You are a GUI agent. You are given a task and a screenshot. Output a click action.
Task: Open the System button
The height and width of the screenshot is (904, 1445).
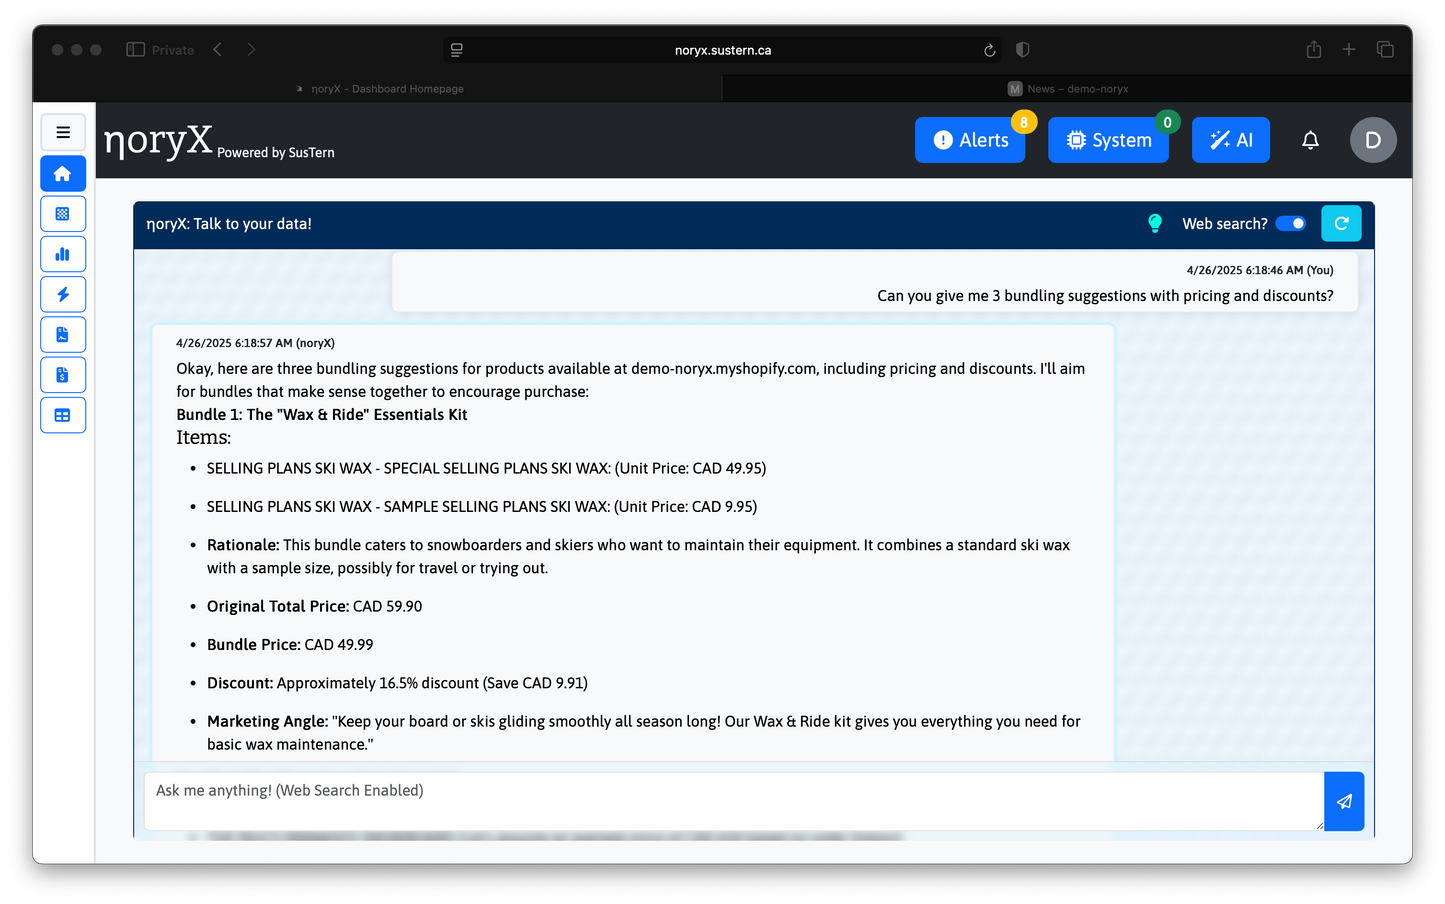[x=1108, y=140]
